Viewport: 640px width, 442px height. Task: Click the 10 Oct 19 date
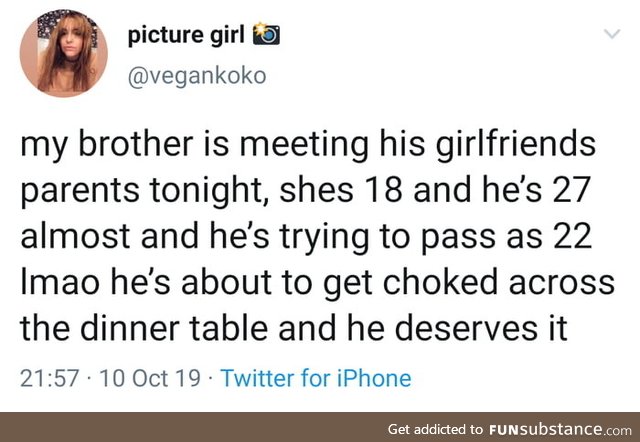point(150,378)
